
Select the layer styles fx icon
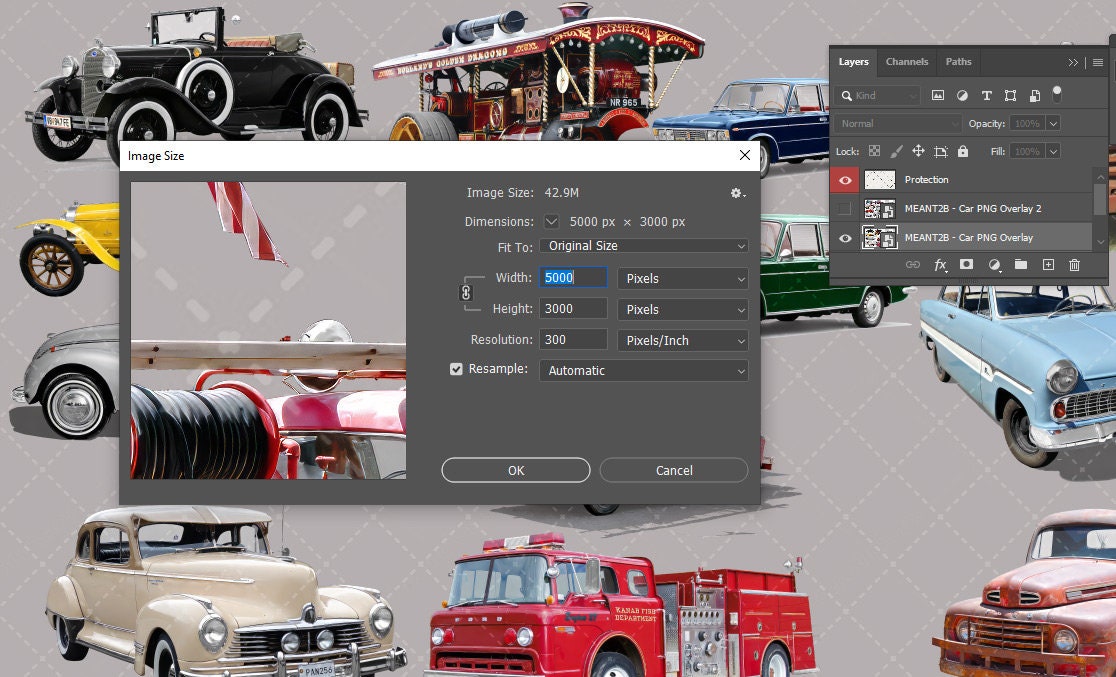pyautogui.click(x=938, y=264)
